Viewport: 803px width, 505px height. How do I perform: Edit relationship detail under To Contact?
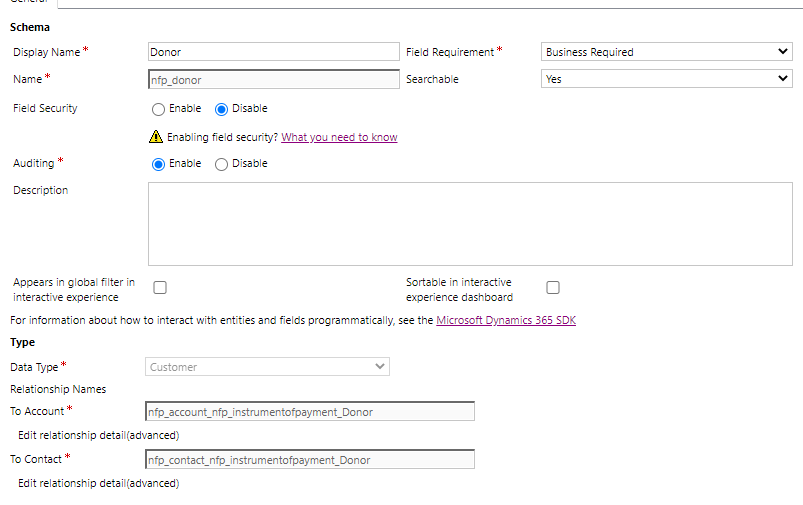point(99,483)
